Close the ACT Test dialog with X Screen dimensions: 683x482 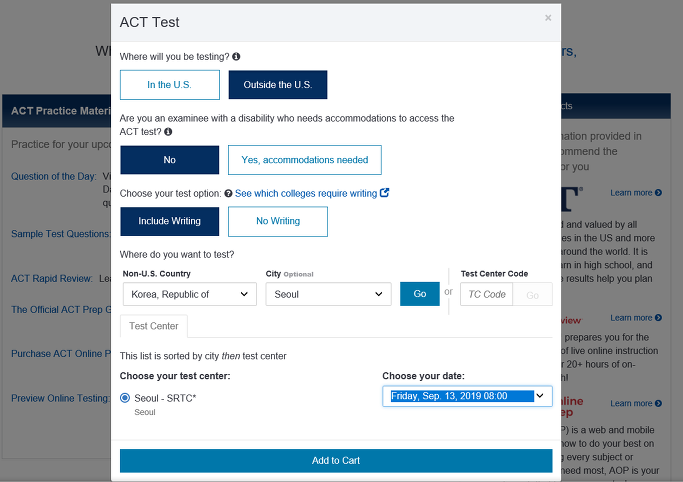(x=548, y=18)
